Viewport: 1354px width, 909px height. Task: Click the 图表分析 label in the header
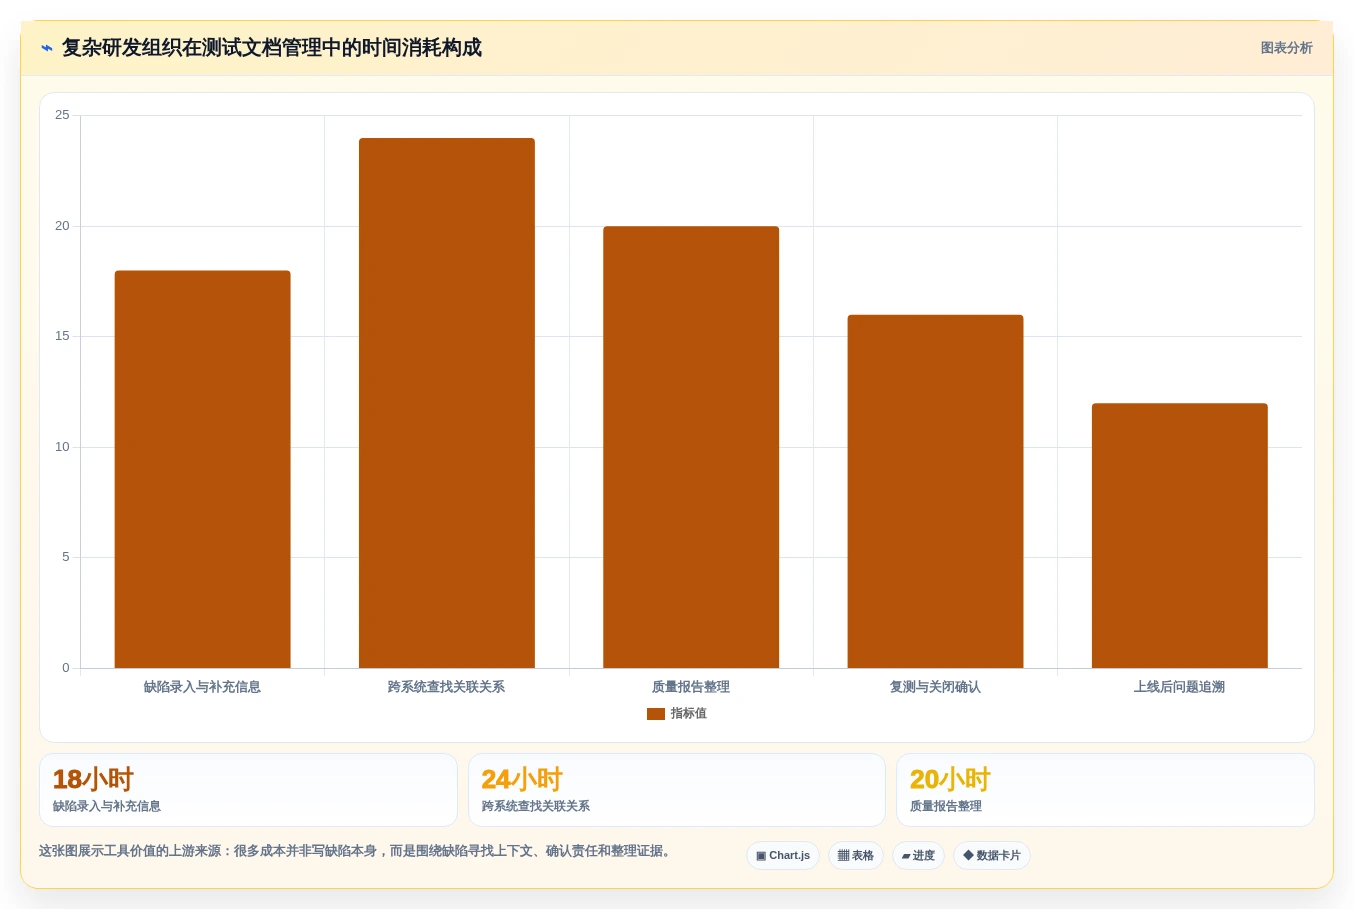click(1286, 48)
